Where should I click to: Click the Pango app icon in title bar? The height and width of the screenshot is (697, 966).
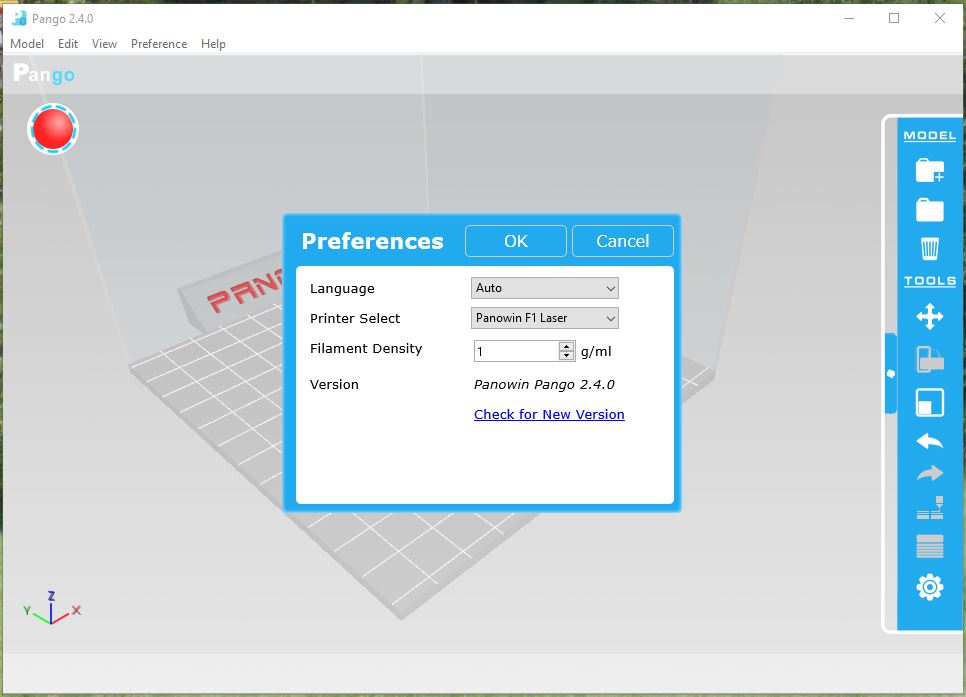(x=19, y=18)
